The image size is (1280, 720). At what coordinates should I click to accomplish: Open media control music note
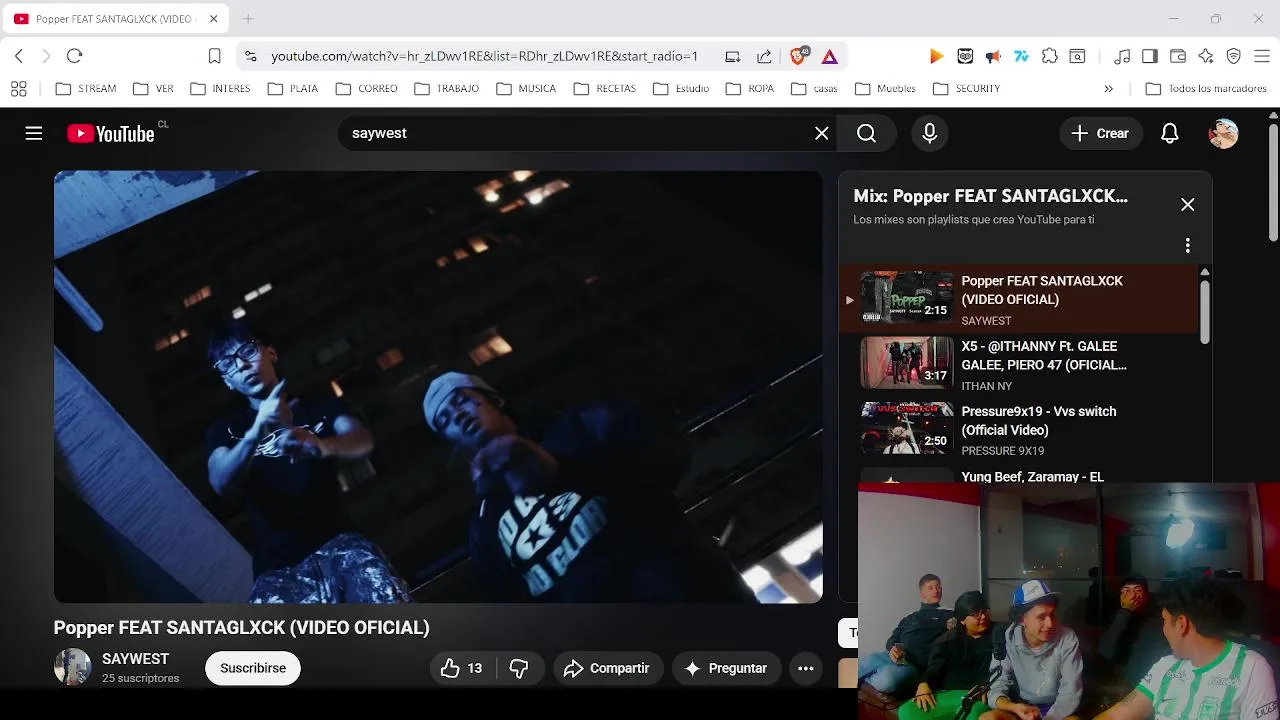(x=1122, y=56)
